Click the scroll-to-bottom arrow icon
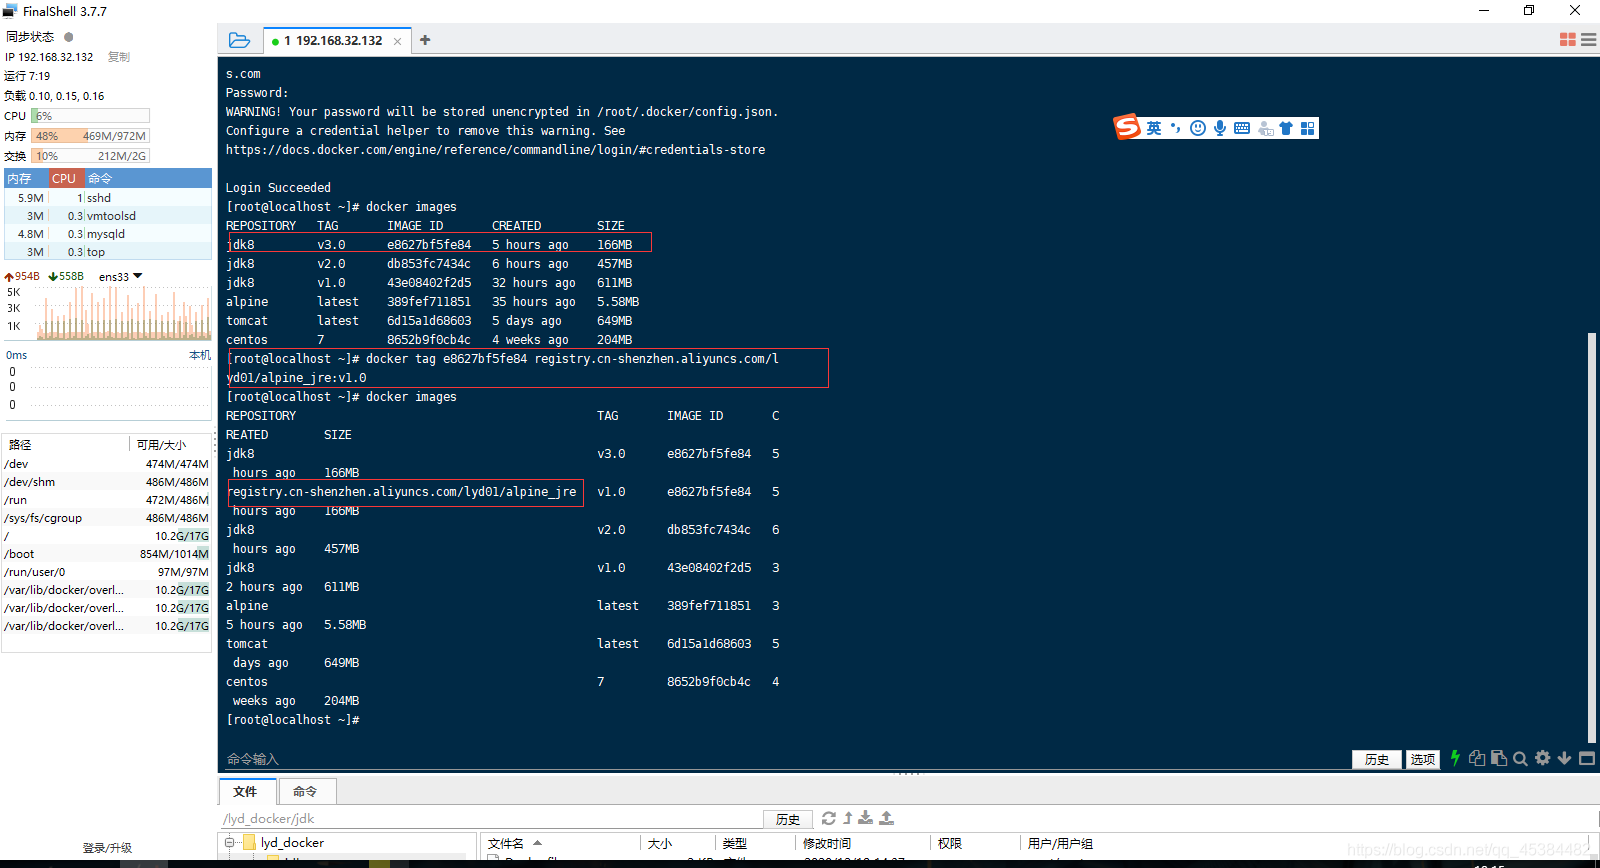The height and width of the screenshot is (868, 1600). click(1565, 758)
